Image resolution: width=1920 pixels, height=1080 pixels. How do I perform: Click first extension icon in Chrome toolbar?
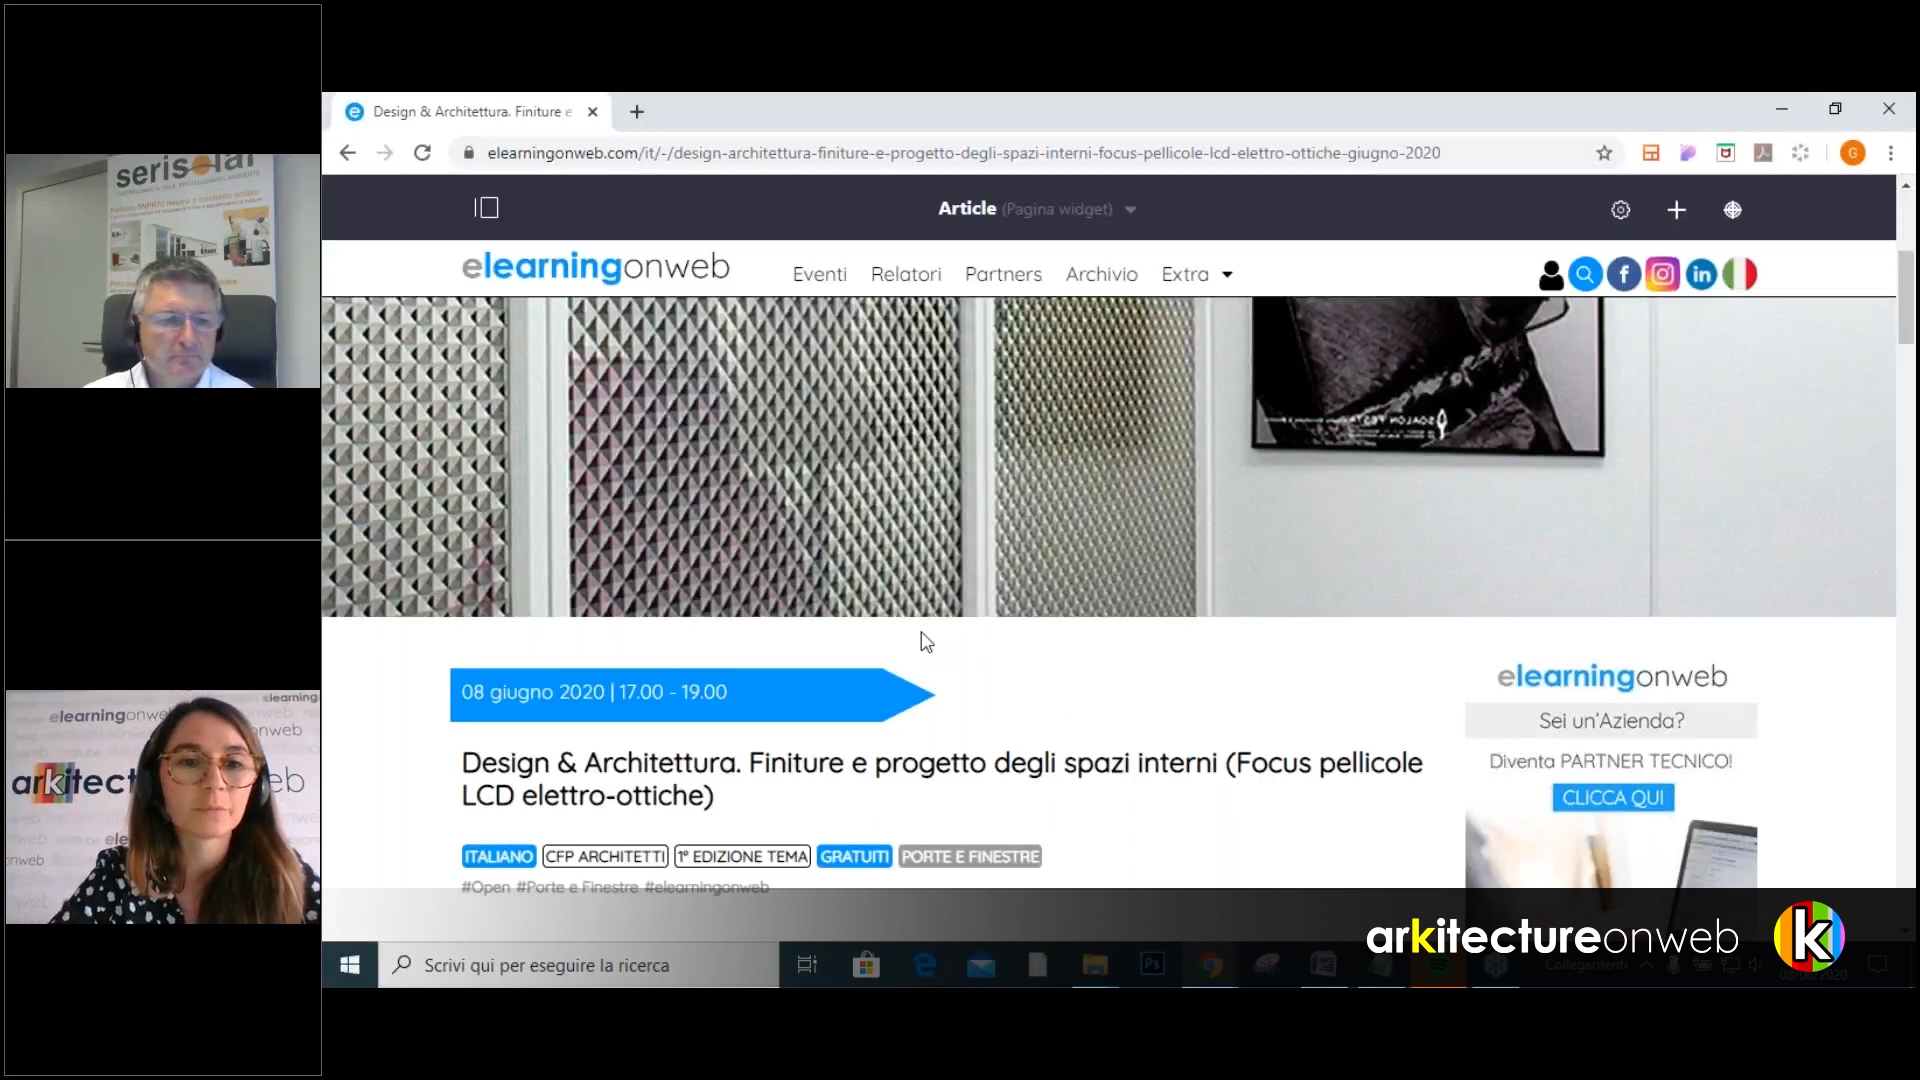pyautogui.click(x=1651, y=153)
